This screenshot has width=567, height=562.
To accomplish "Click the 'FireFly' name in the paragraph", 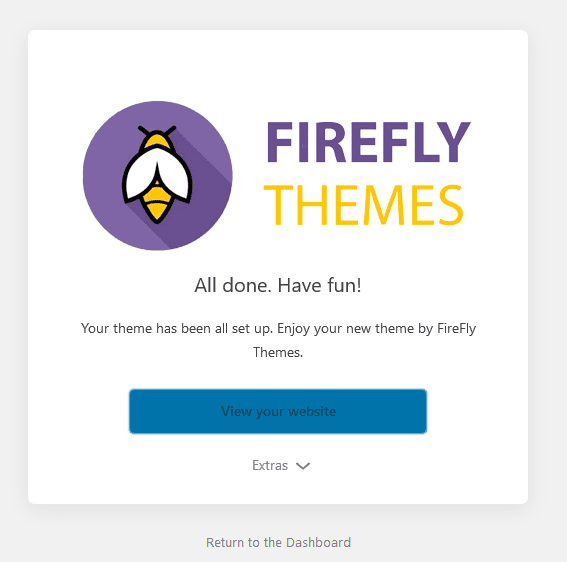I will coord(456,329).
